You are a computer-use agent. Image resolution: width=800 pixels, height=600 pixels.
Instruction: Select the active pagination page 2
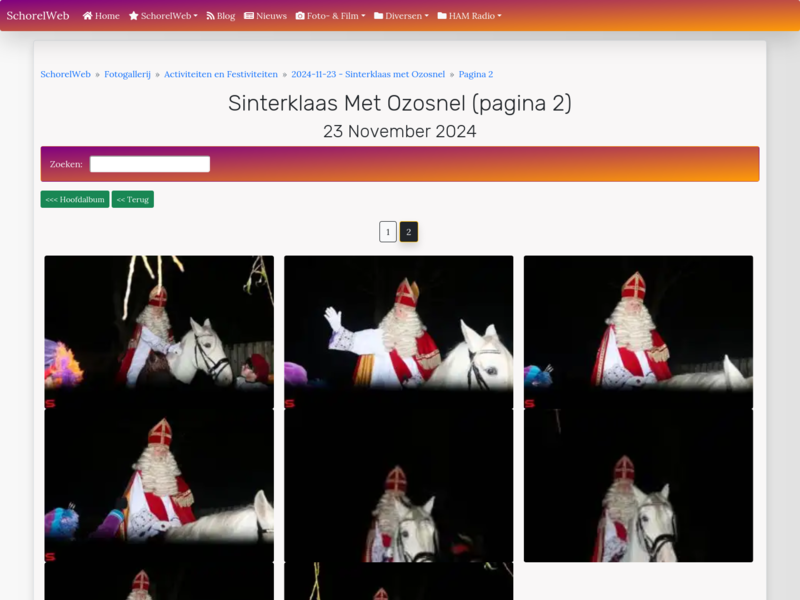click(x=409, y=232)
